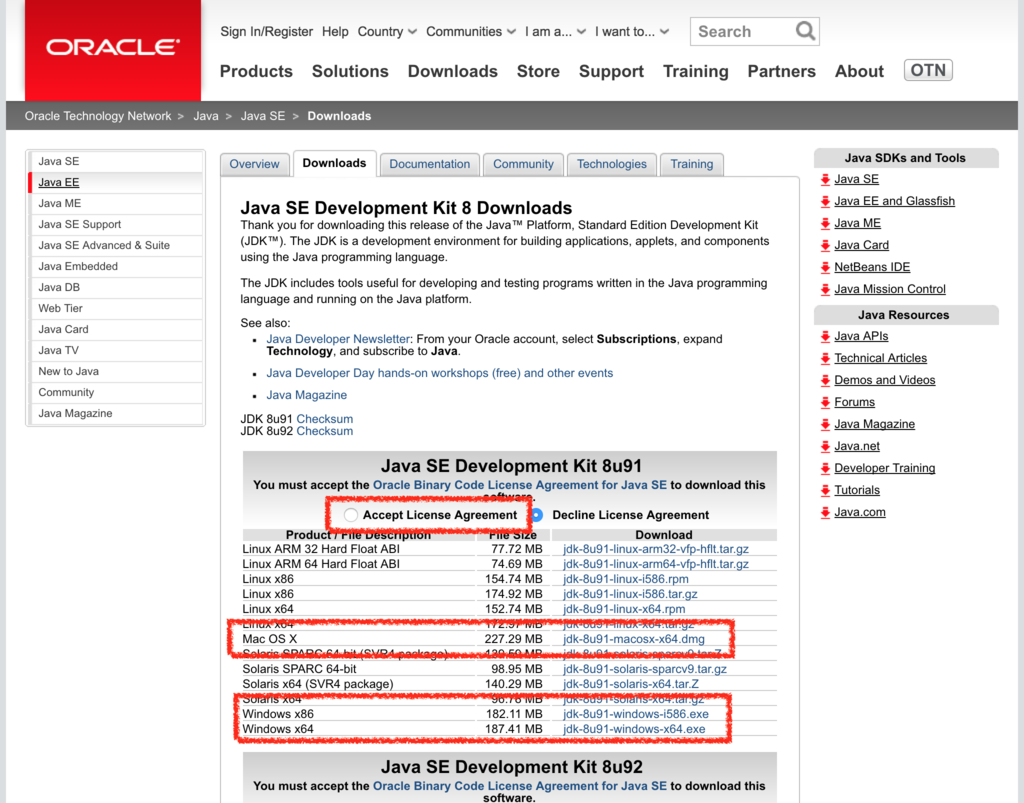Viewport: 1024px width, 803px height.
Task: Open the JDK 8u91 Checksum link
Action: pyautogui.click(x=325, y=418)
